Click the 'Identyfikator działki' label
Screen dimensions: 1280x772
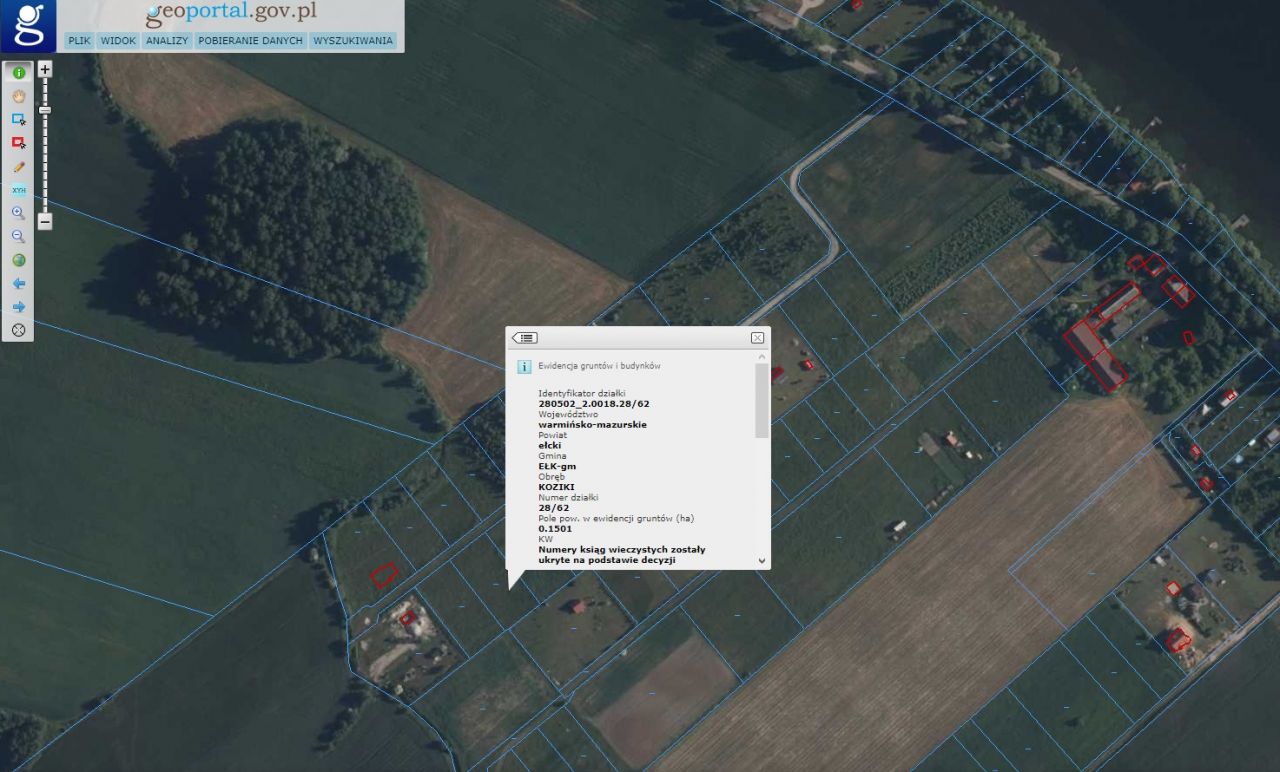pos(581,394)
